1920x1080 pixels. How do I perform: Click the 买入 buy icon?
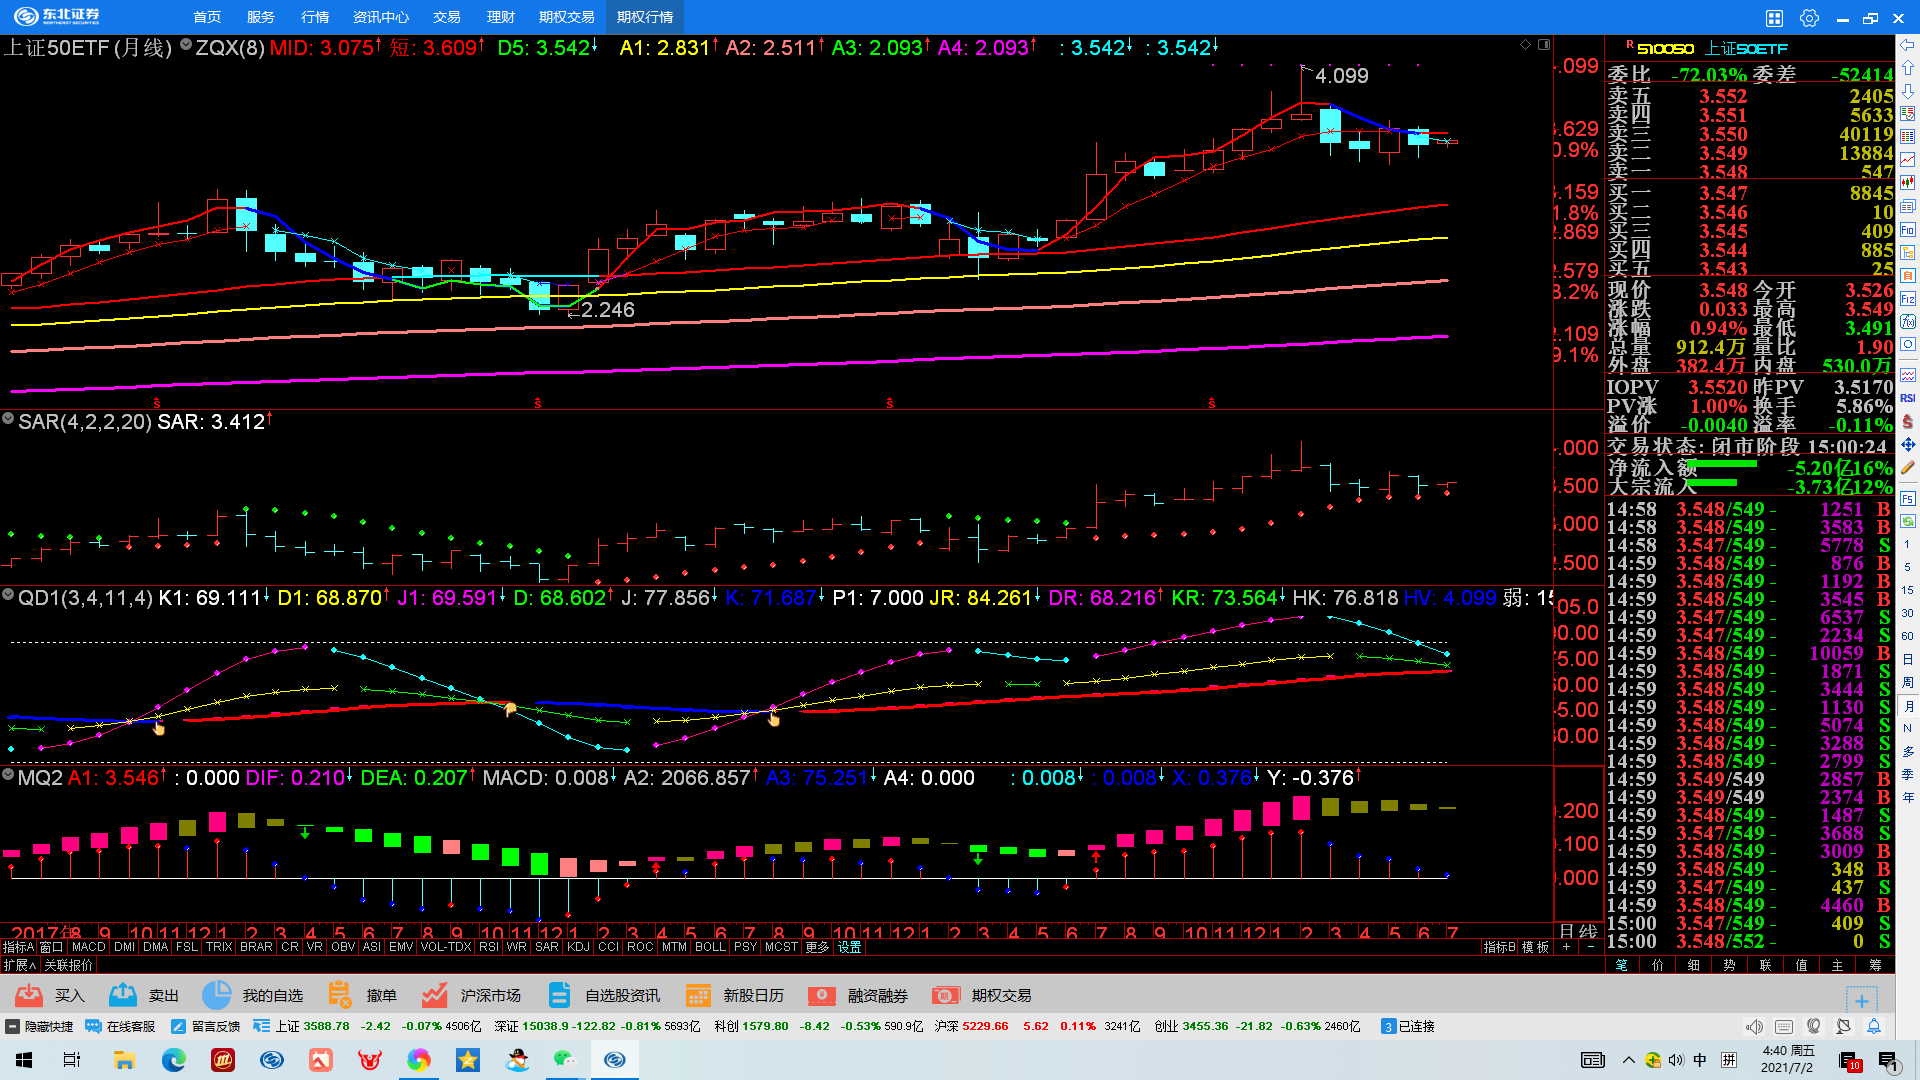(x=29, y=995)
